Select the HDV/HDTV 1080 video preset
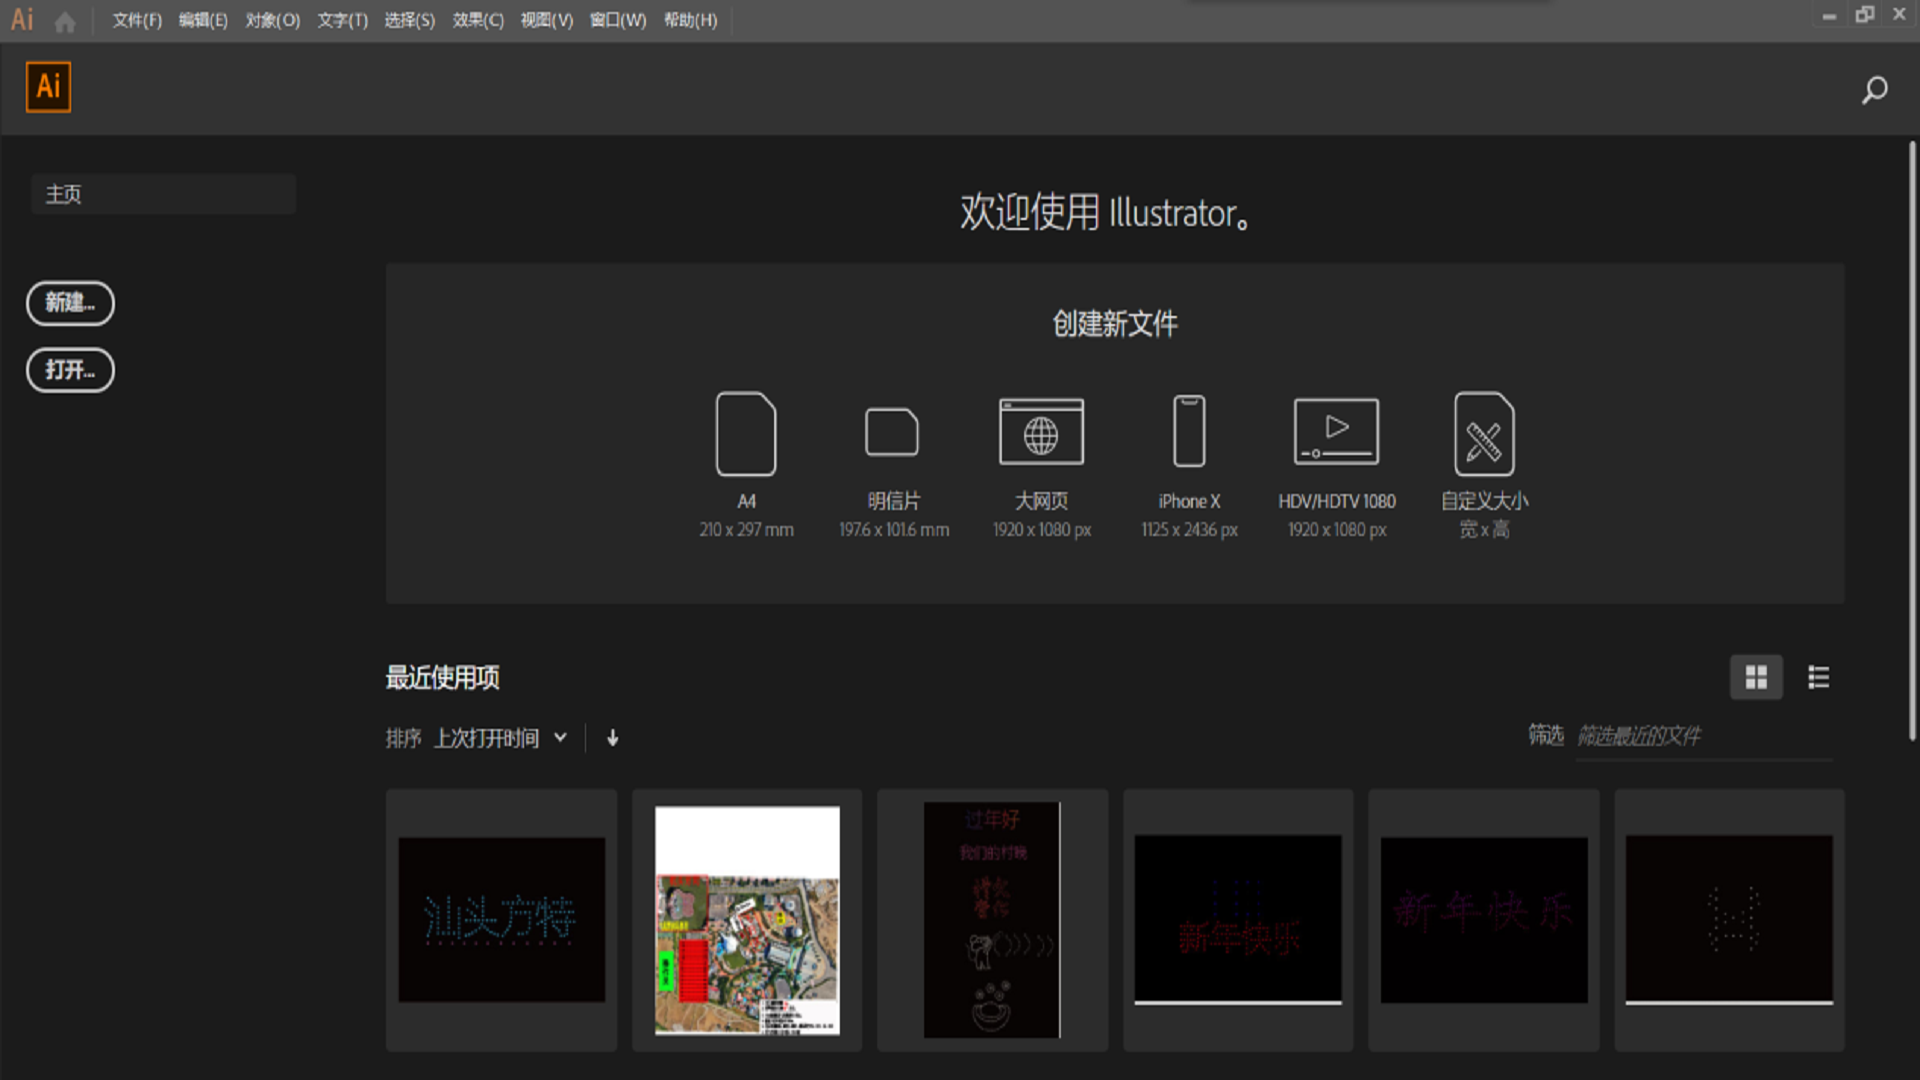This screenshot has height=1080, width=1920. [1336, 432]
